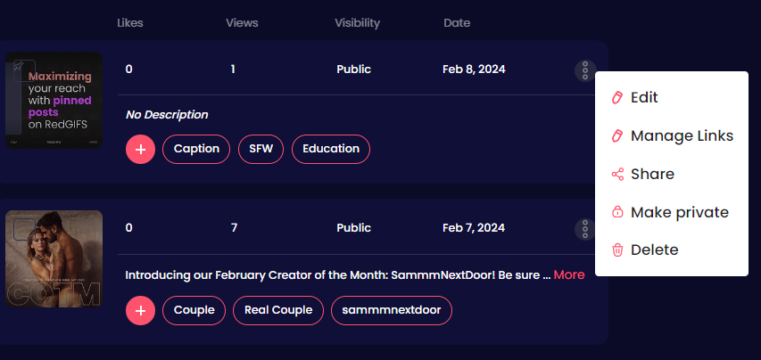The image size is (761, 360).
Task: Click the Public visibility of the Feb 7 post
Action: coord(354,228)
